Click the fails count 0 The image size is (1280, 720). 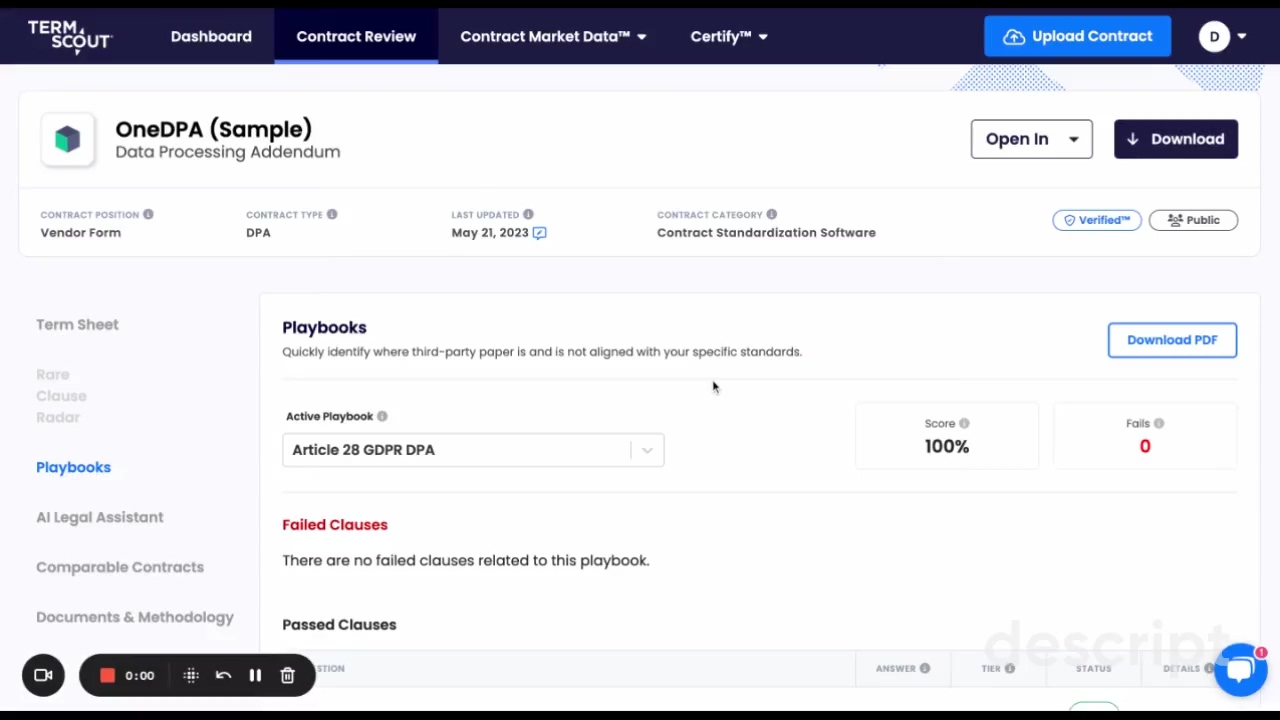1145,447
